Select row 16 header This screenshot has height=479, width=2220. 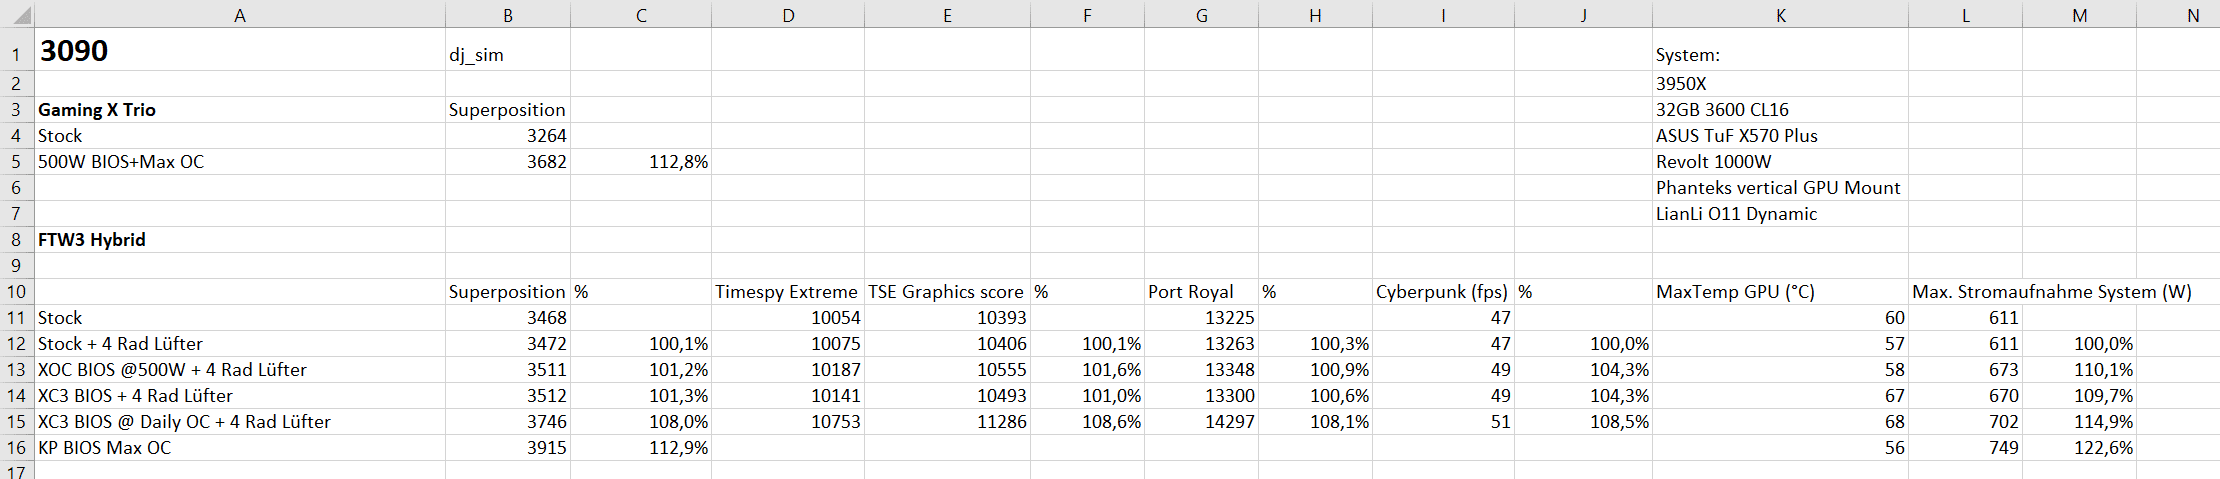tap(16, 448)
